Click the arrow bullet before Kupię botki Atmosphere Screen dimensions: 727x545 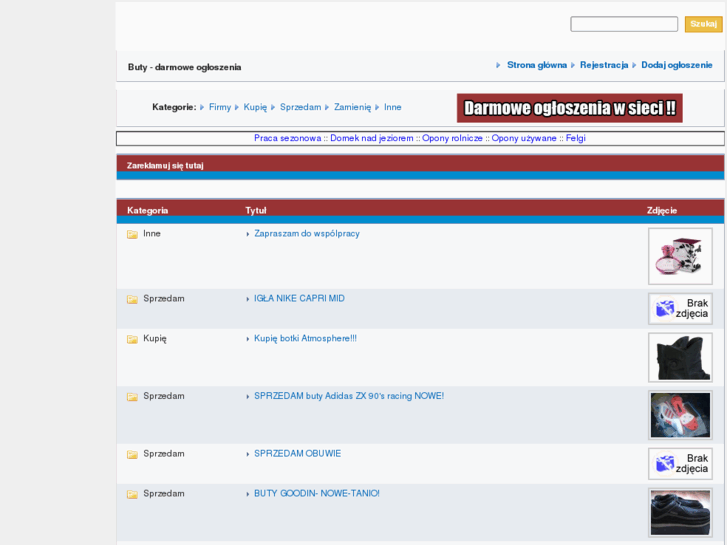point(248,339)
